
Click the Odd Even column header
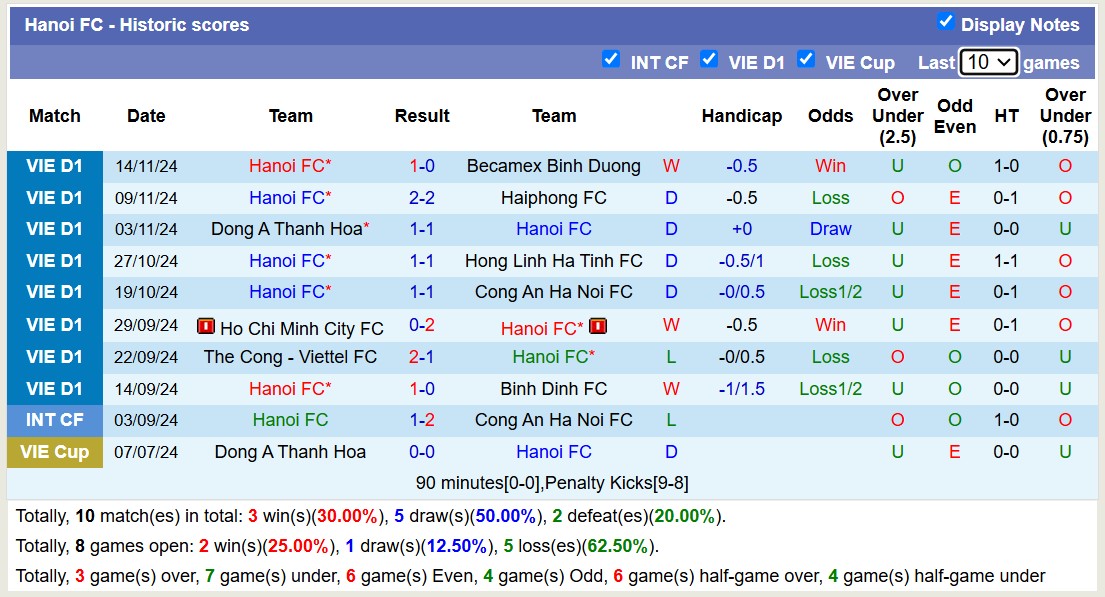point(954,116)
